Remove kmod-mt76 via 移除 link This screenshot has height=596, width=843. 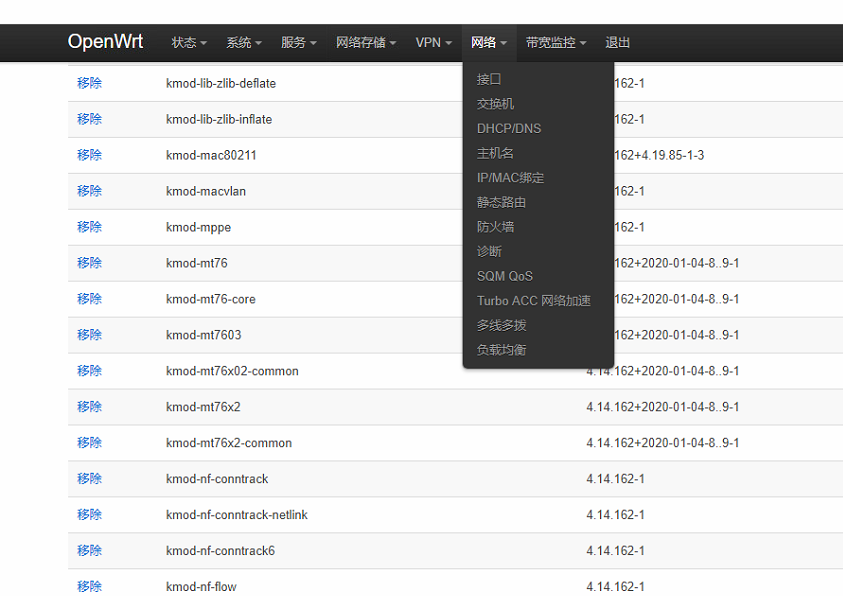[x=89, y=263]
